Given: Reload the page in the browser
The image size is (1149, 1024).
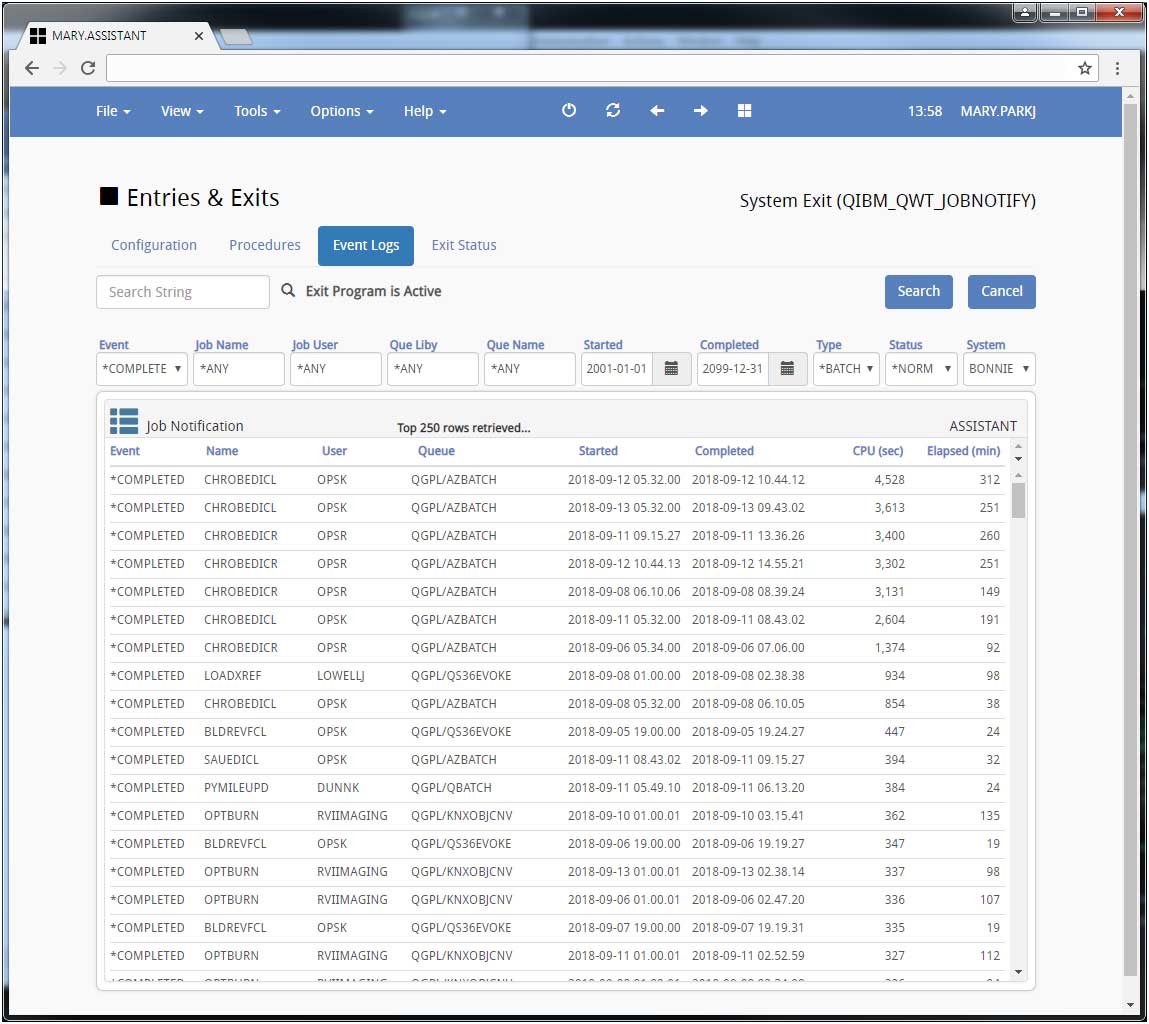Looking at the screenshot, I should 88,68.
